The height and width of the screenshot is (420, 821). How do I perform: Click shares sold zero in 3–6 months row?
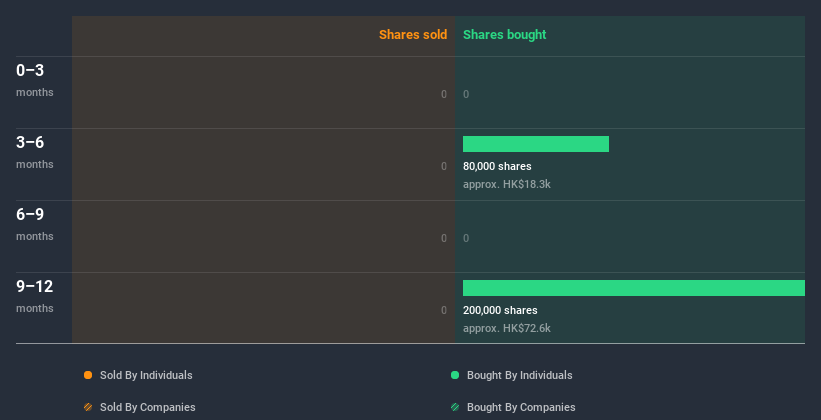[x=444, y=167]
